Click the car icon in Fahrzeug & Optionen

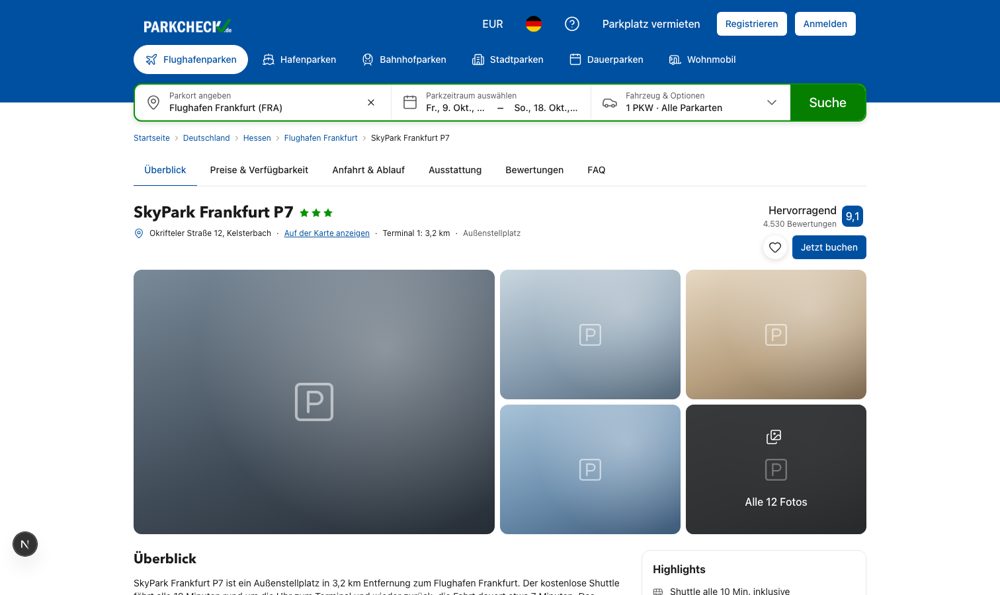610,103
